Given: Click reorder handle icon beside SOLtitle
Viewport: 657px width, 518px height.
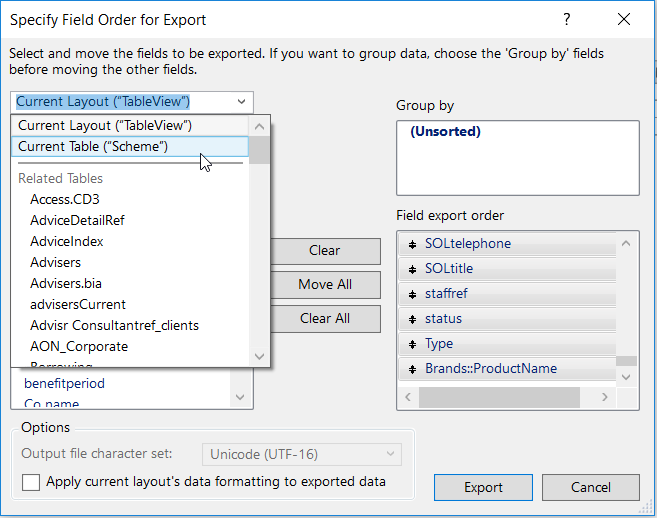Looking at the screenshot, I should coord(413,269).
